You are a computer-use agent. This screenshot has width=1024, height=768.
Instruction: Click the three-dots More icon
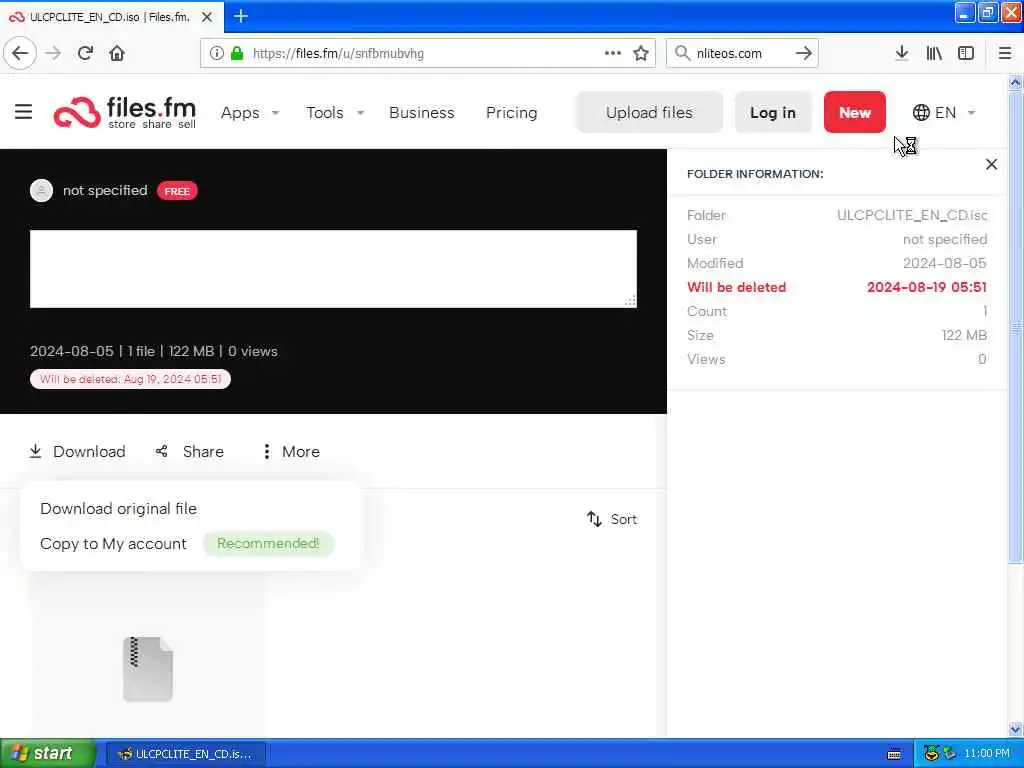(266, 451)
